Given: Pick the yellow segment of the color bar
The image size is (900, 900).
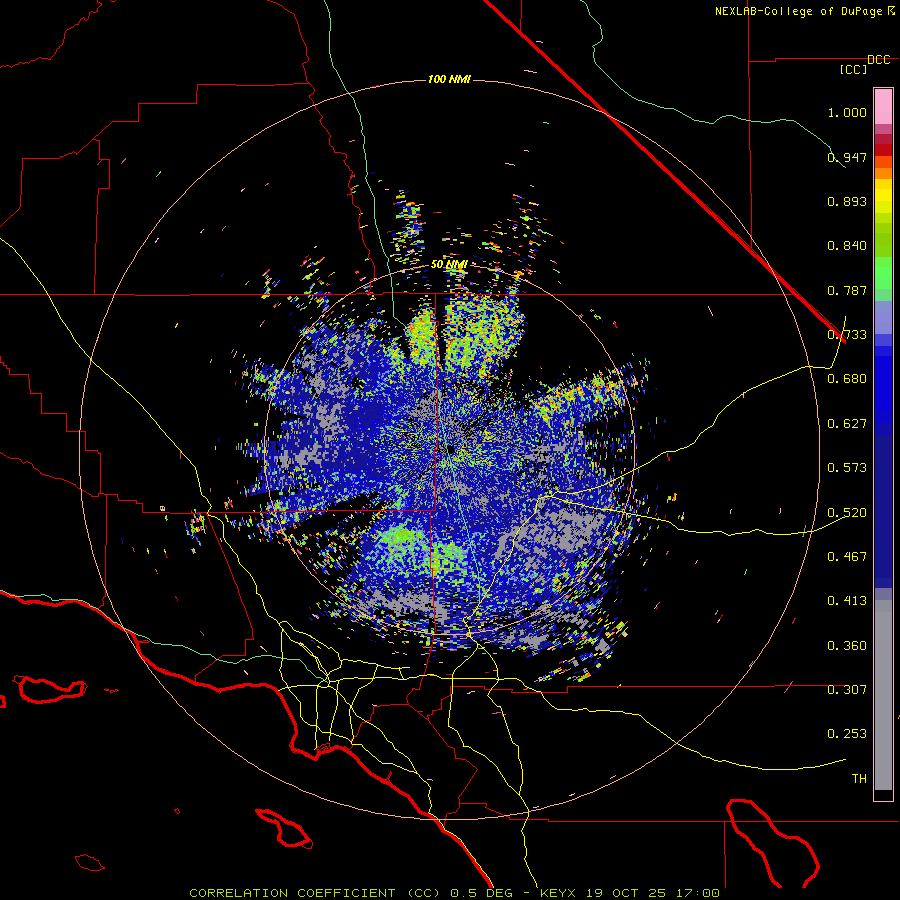Looking at the screenshot, I should (883, 197).
